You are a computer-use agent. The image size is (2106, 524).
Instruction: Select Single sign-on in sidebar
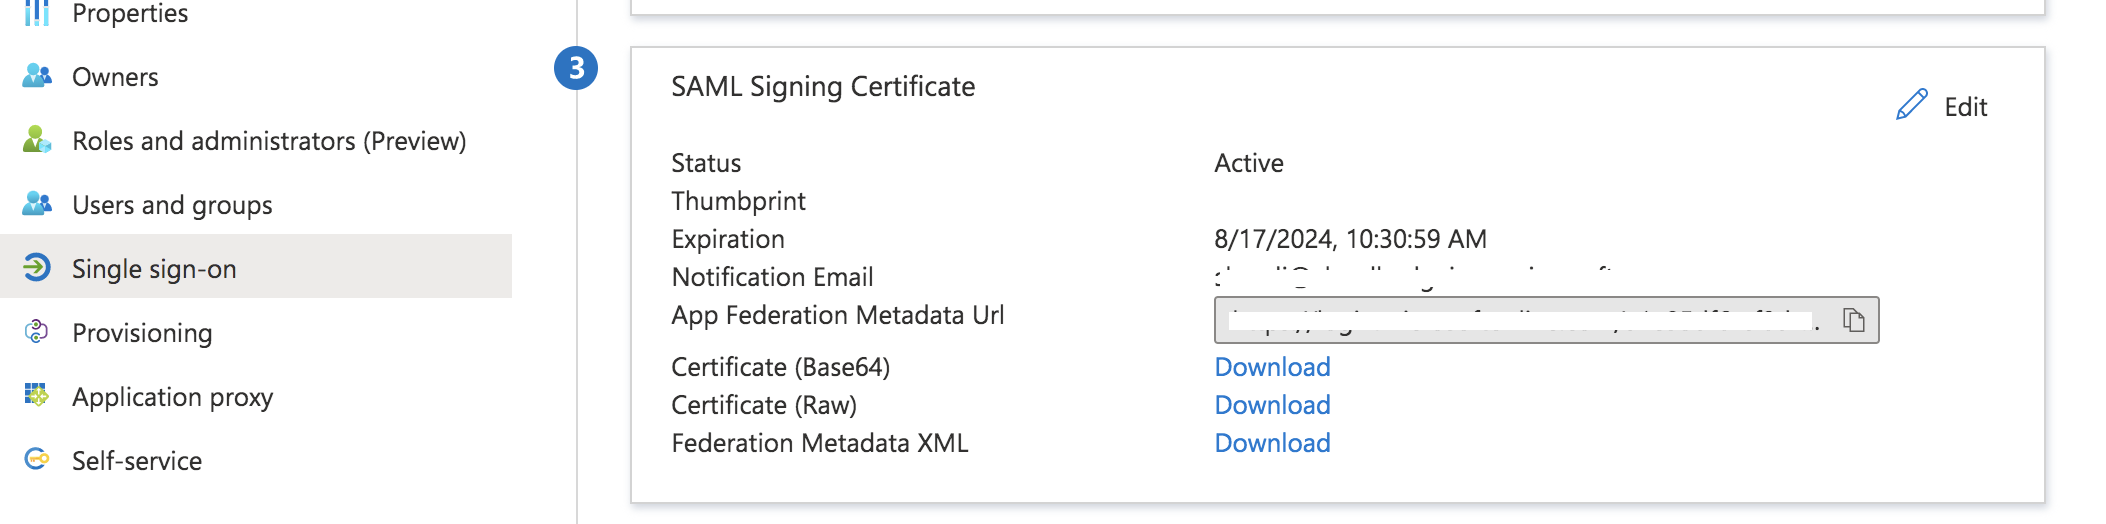256,268
